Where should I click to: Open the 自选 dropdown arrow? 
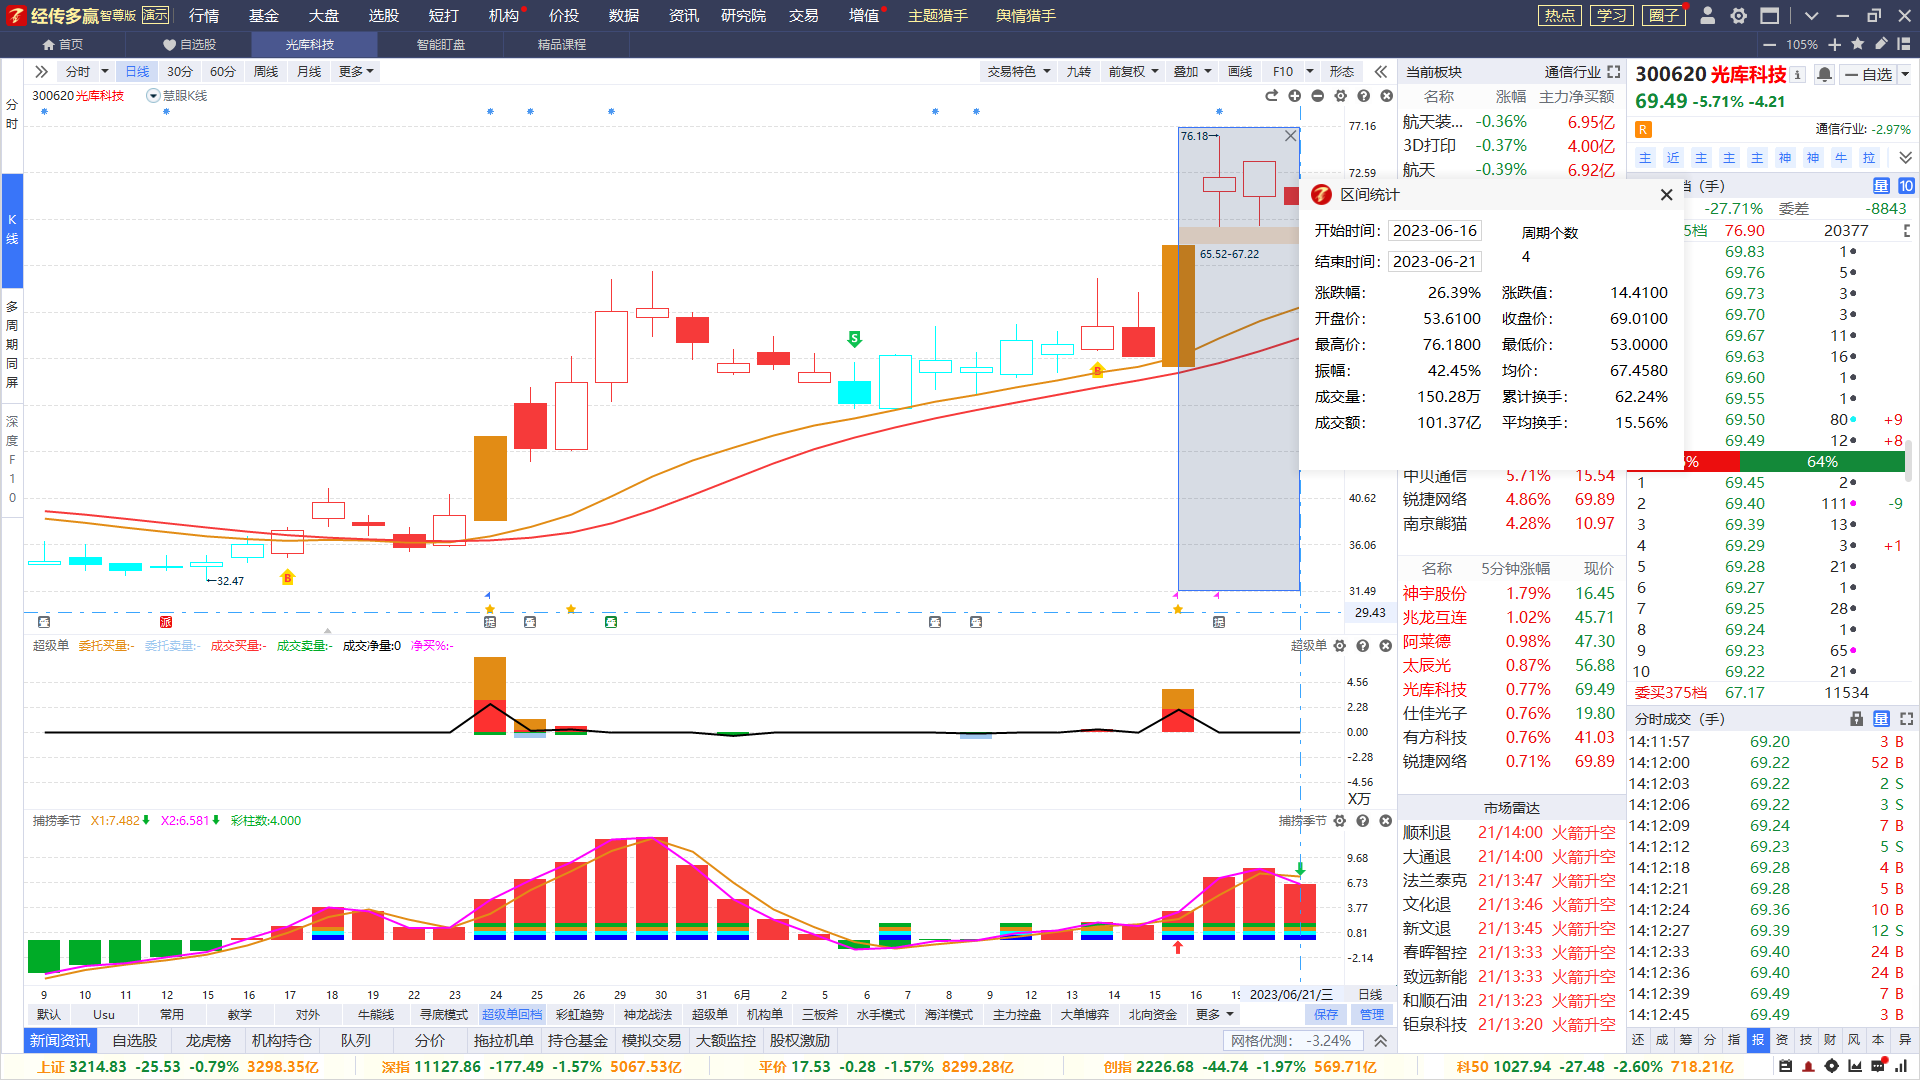[x=1905, y=74]
